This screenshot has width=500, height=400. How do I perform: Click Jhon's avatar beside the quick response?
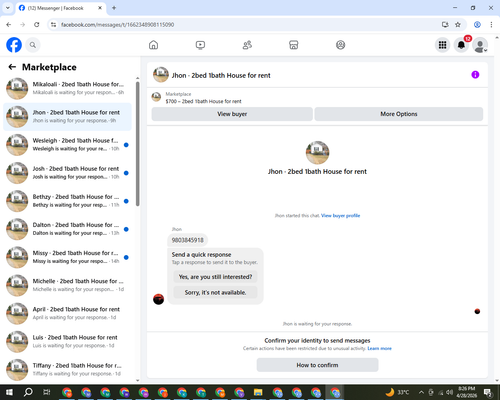[x=158, y=299]
